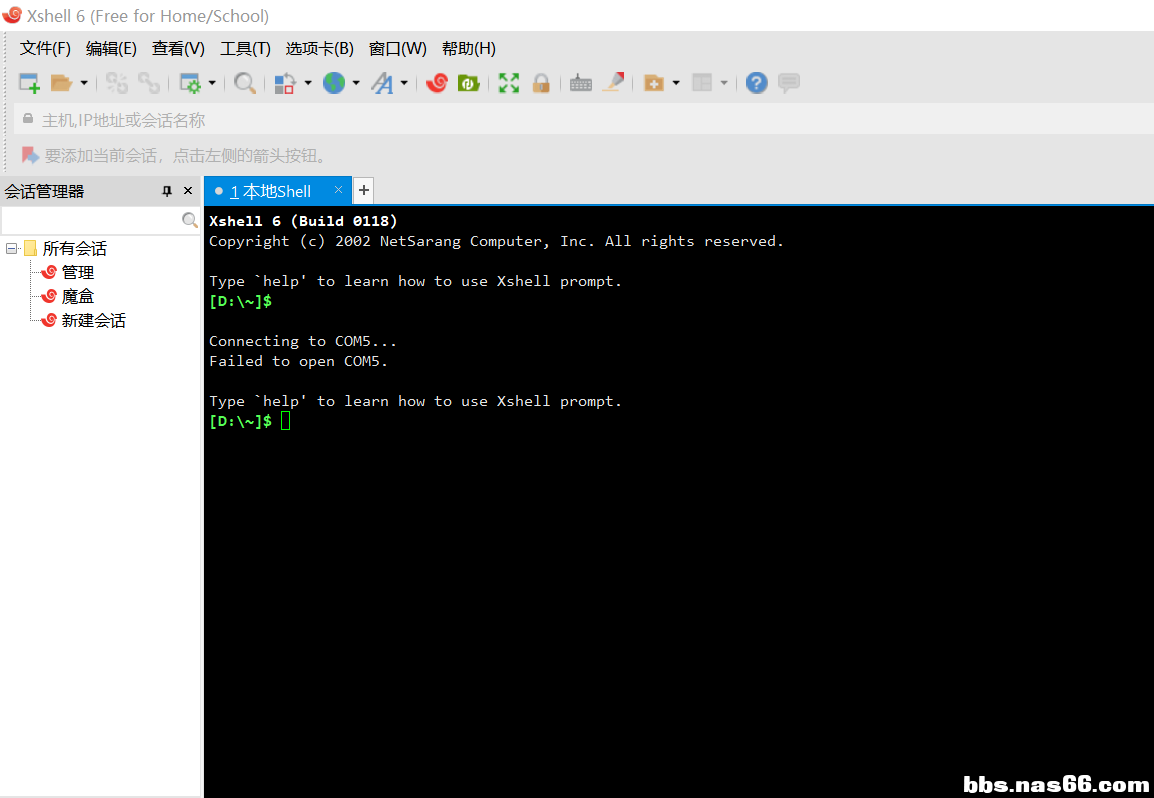
Task: Click the red Xshell swirl toolbar icon
Action: pos(436,83)
